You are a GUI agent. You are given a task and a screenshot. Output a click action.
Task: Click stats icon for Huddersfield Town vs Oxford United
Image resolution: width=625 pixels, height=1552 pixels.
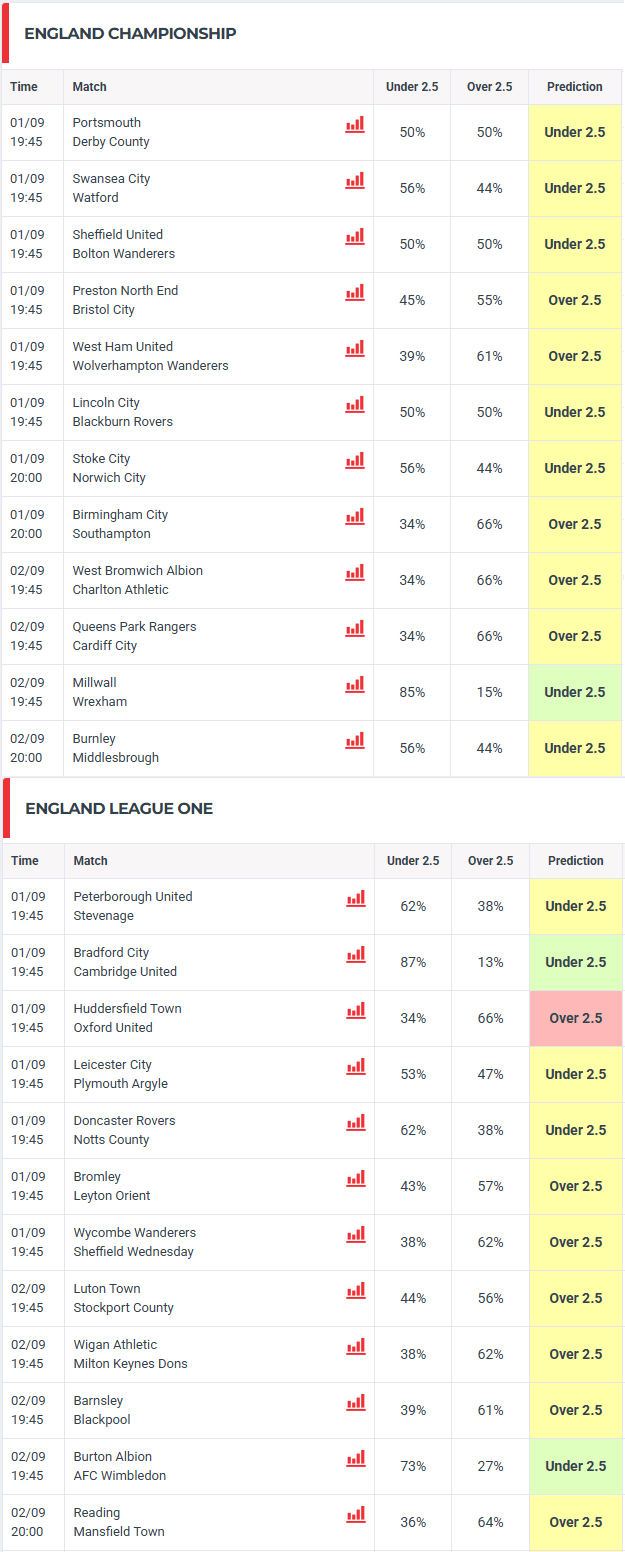(356, 1010)
